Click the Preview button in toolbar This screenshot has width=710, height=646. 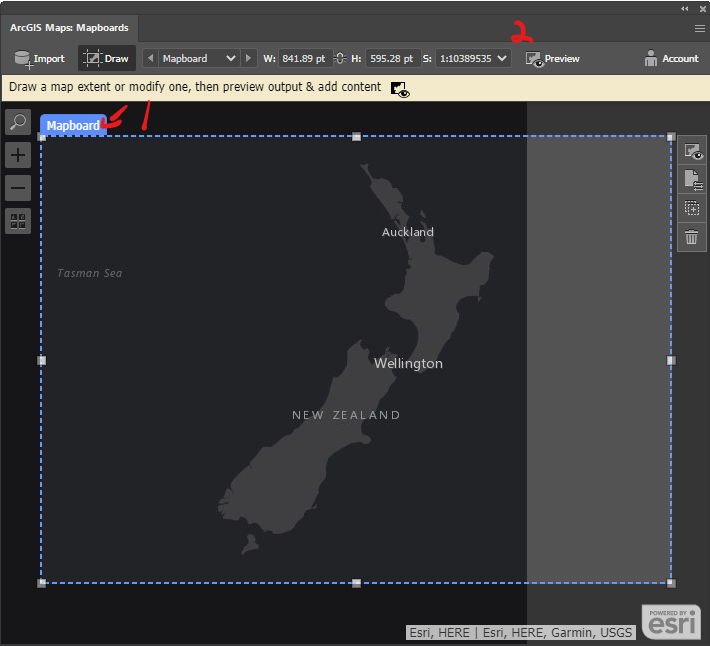coord(552,59)
